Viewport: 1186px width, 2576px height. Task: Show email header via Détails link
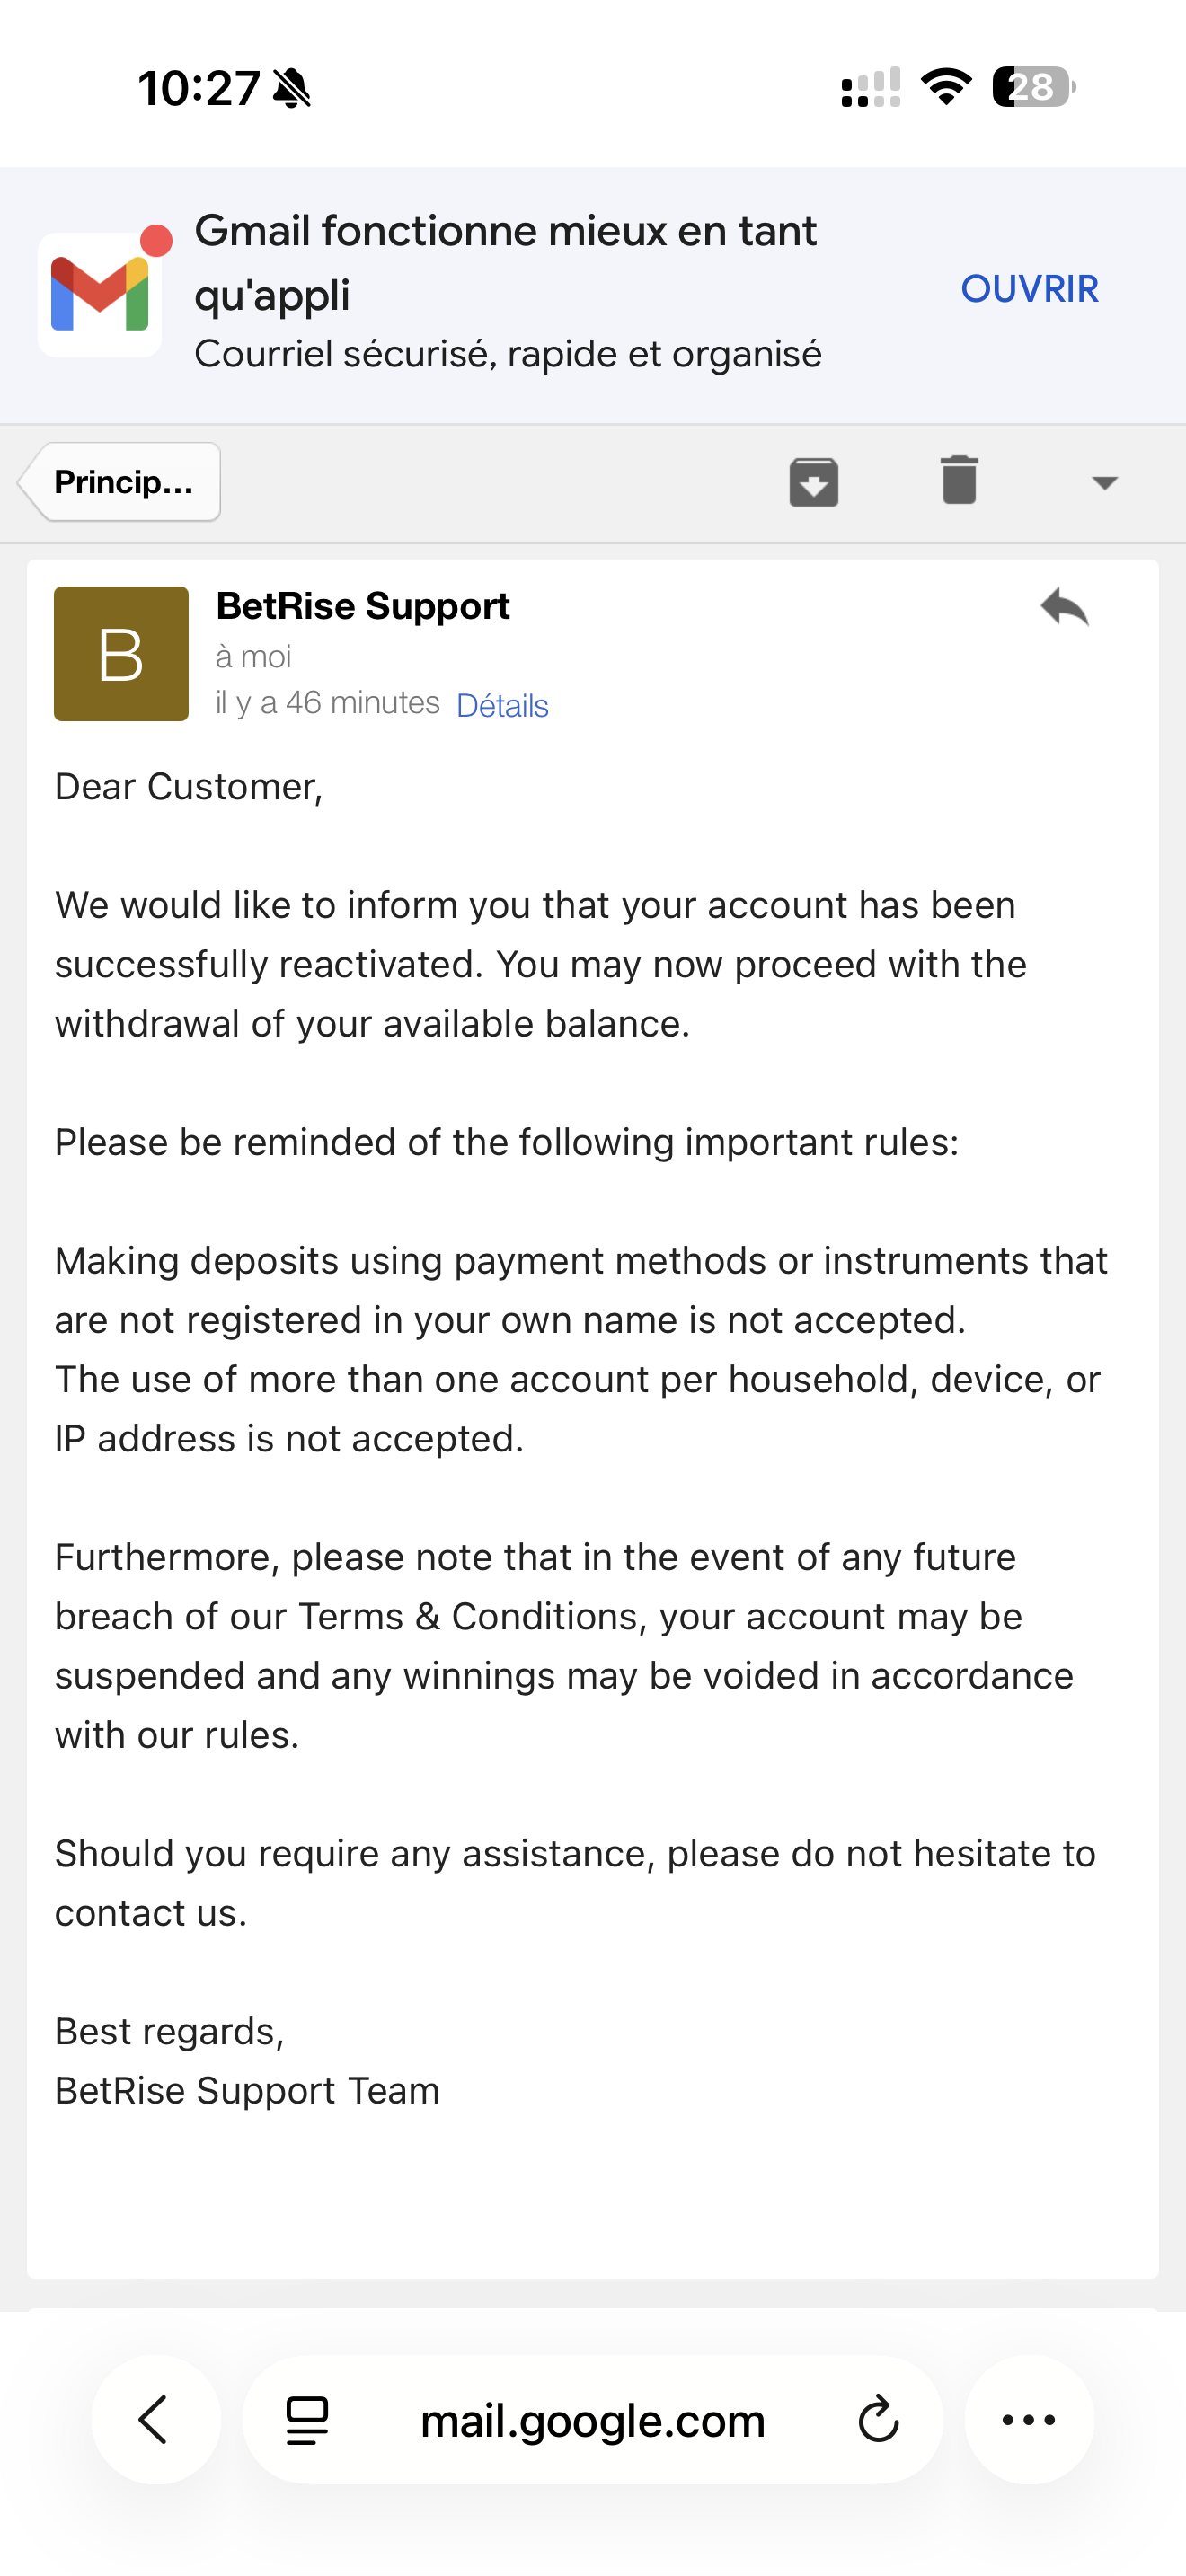pos(502,706)
